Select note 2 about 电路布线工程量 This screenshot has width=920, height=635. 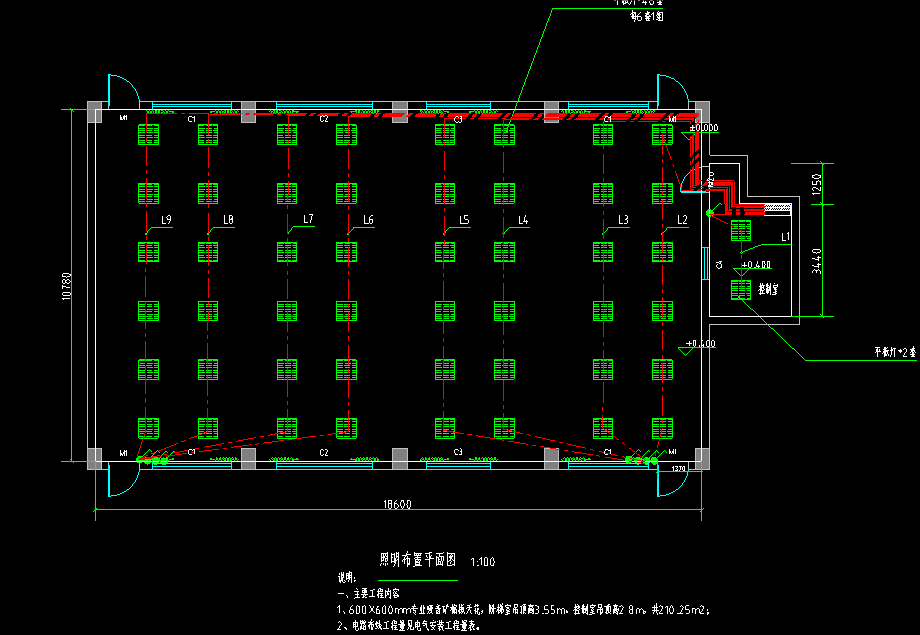[x=409, y=626]
